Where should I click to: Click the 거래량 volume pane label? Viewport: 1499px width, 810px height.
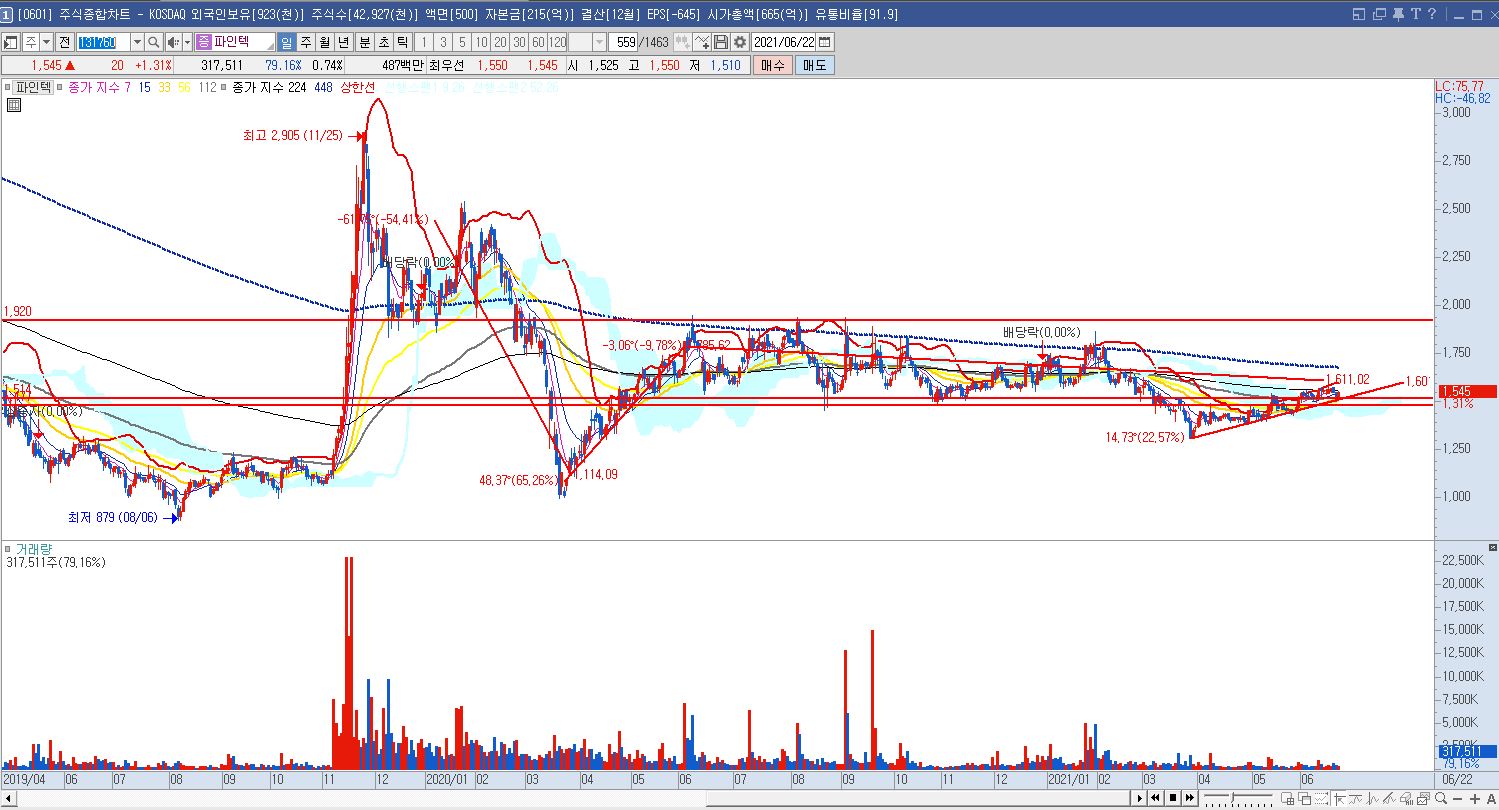pyautogui.click(x=34, y=549)
